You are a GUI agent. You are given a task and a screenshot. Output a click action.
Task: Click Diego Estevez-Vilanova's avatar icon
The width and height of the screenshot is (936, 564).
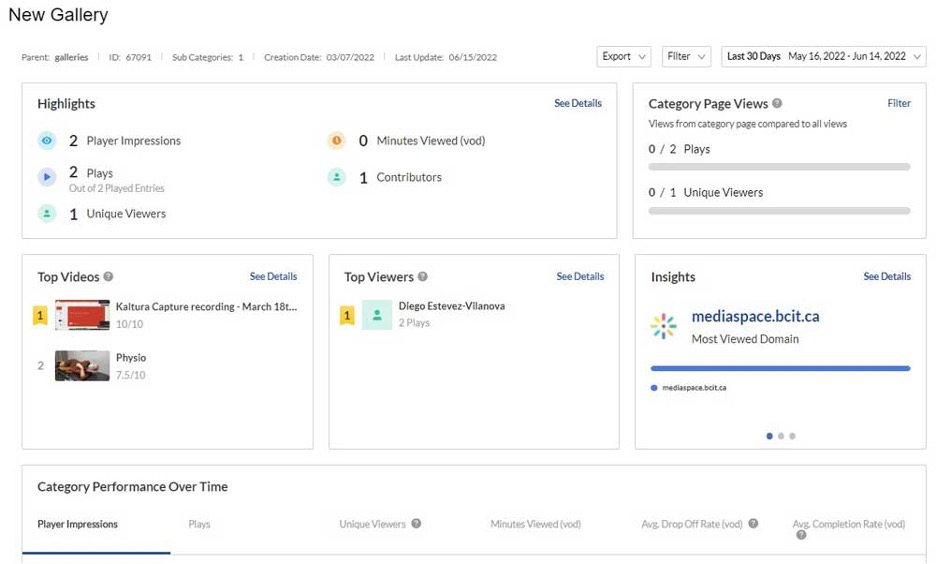pyautogui.click(x=377, y=315)
